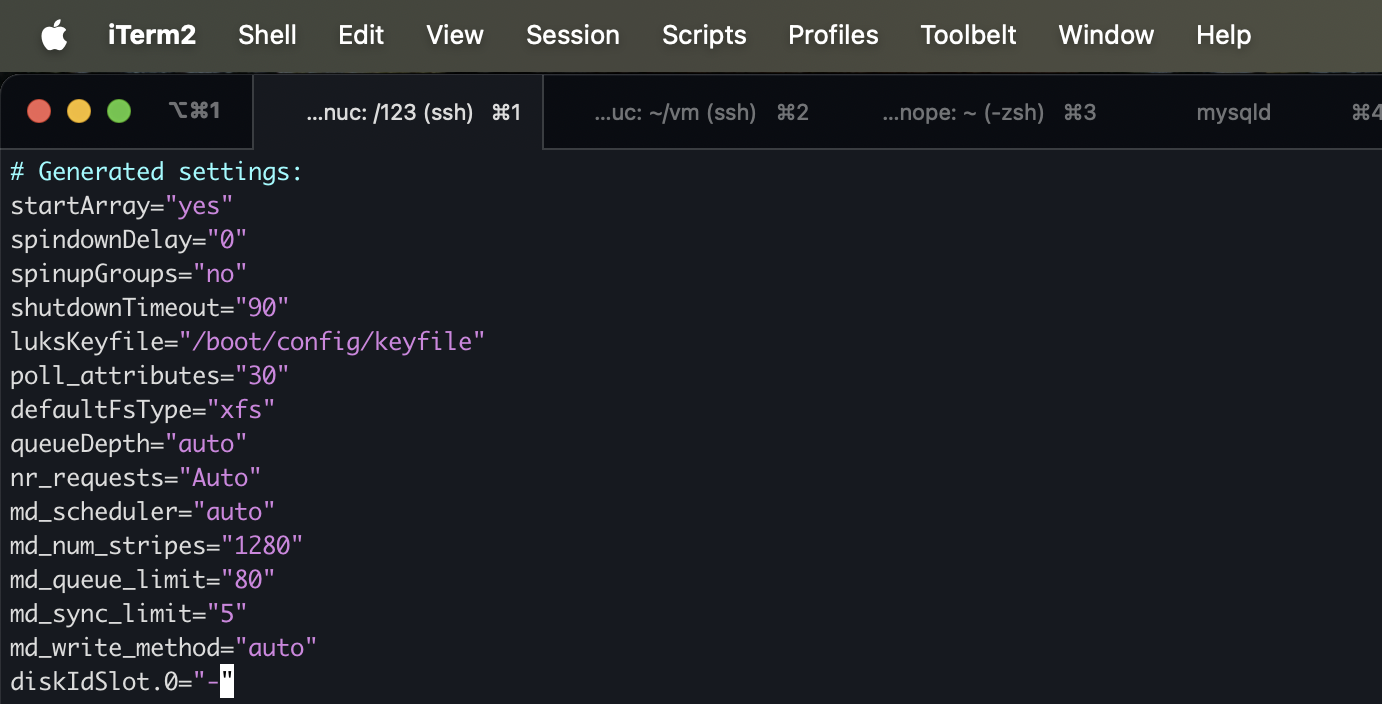Open the Help menu
This screenshot has width=1382, height=704.
(1223, 36)
